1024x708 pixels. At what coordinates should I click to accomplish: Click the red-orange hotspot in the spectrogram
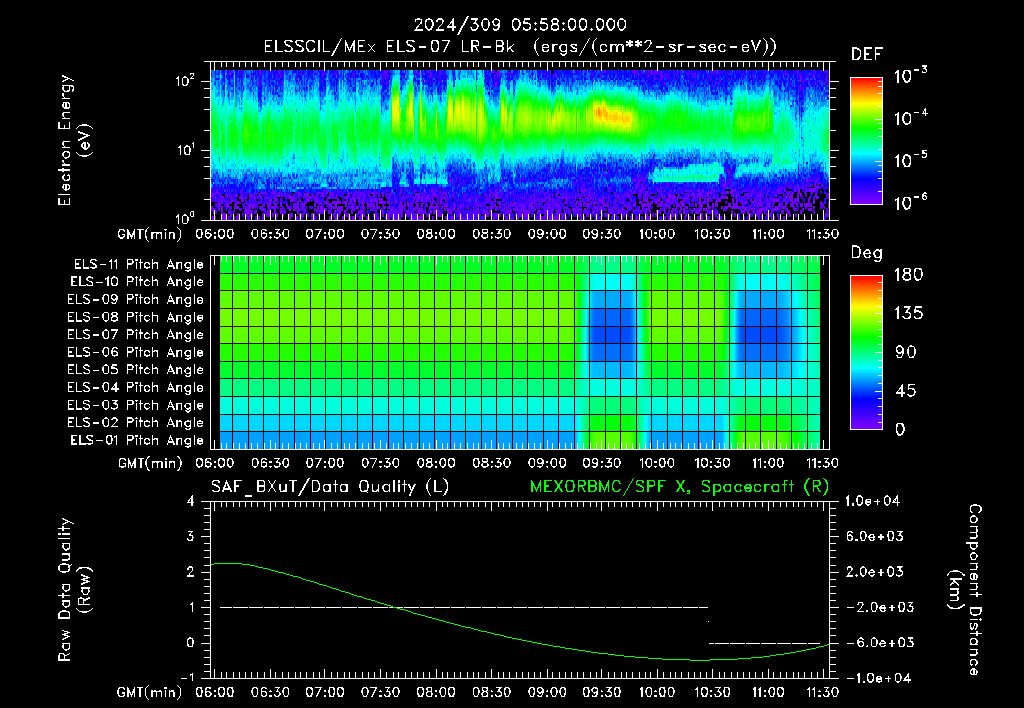[613, 115]
